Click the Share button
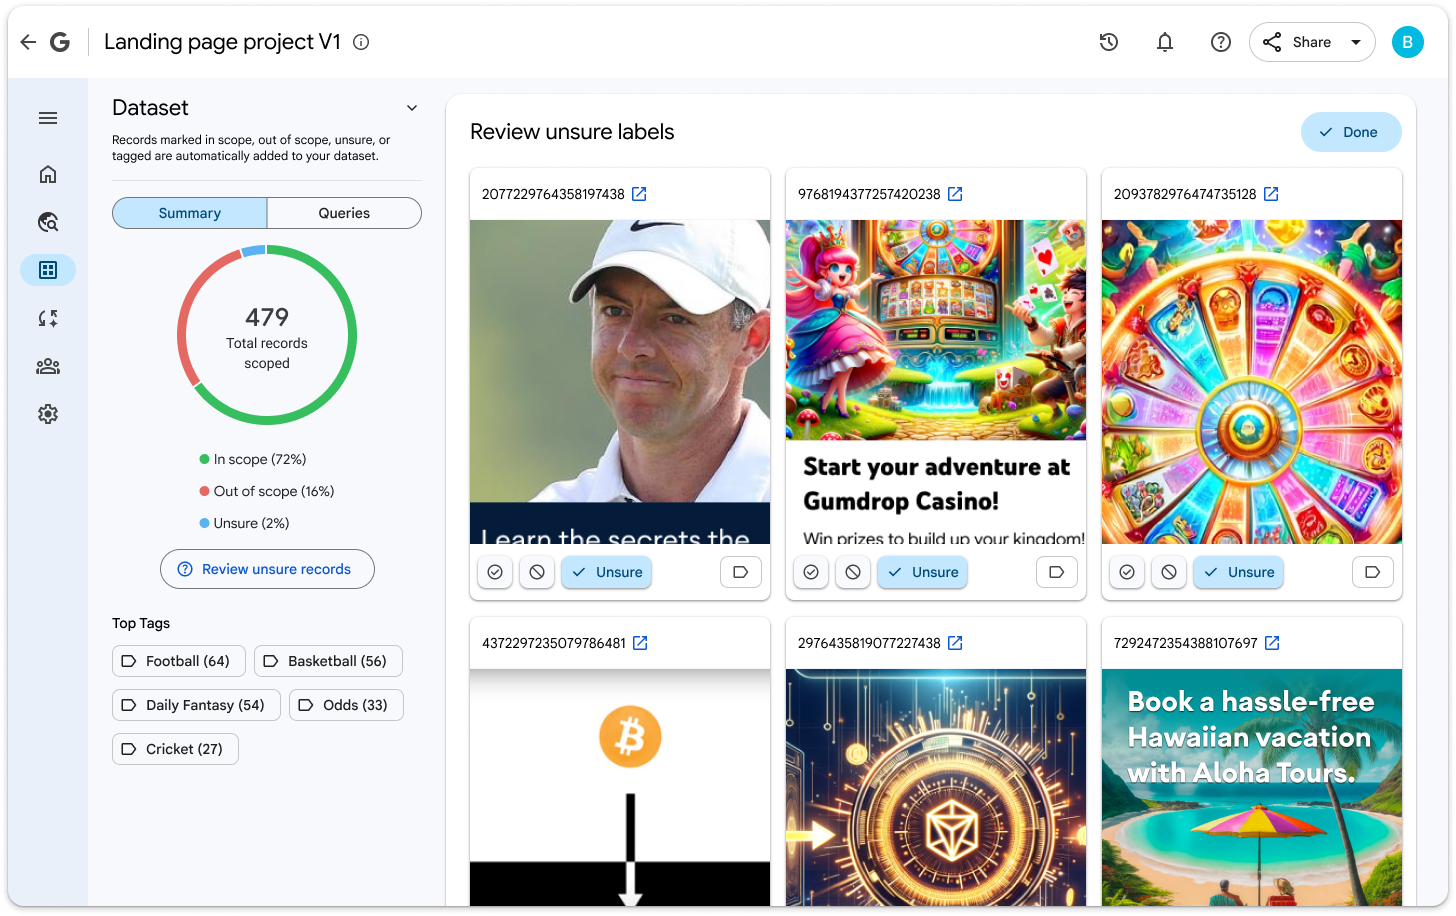Screen dimensions: 1456x916 (1297, 42)
